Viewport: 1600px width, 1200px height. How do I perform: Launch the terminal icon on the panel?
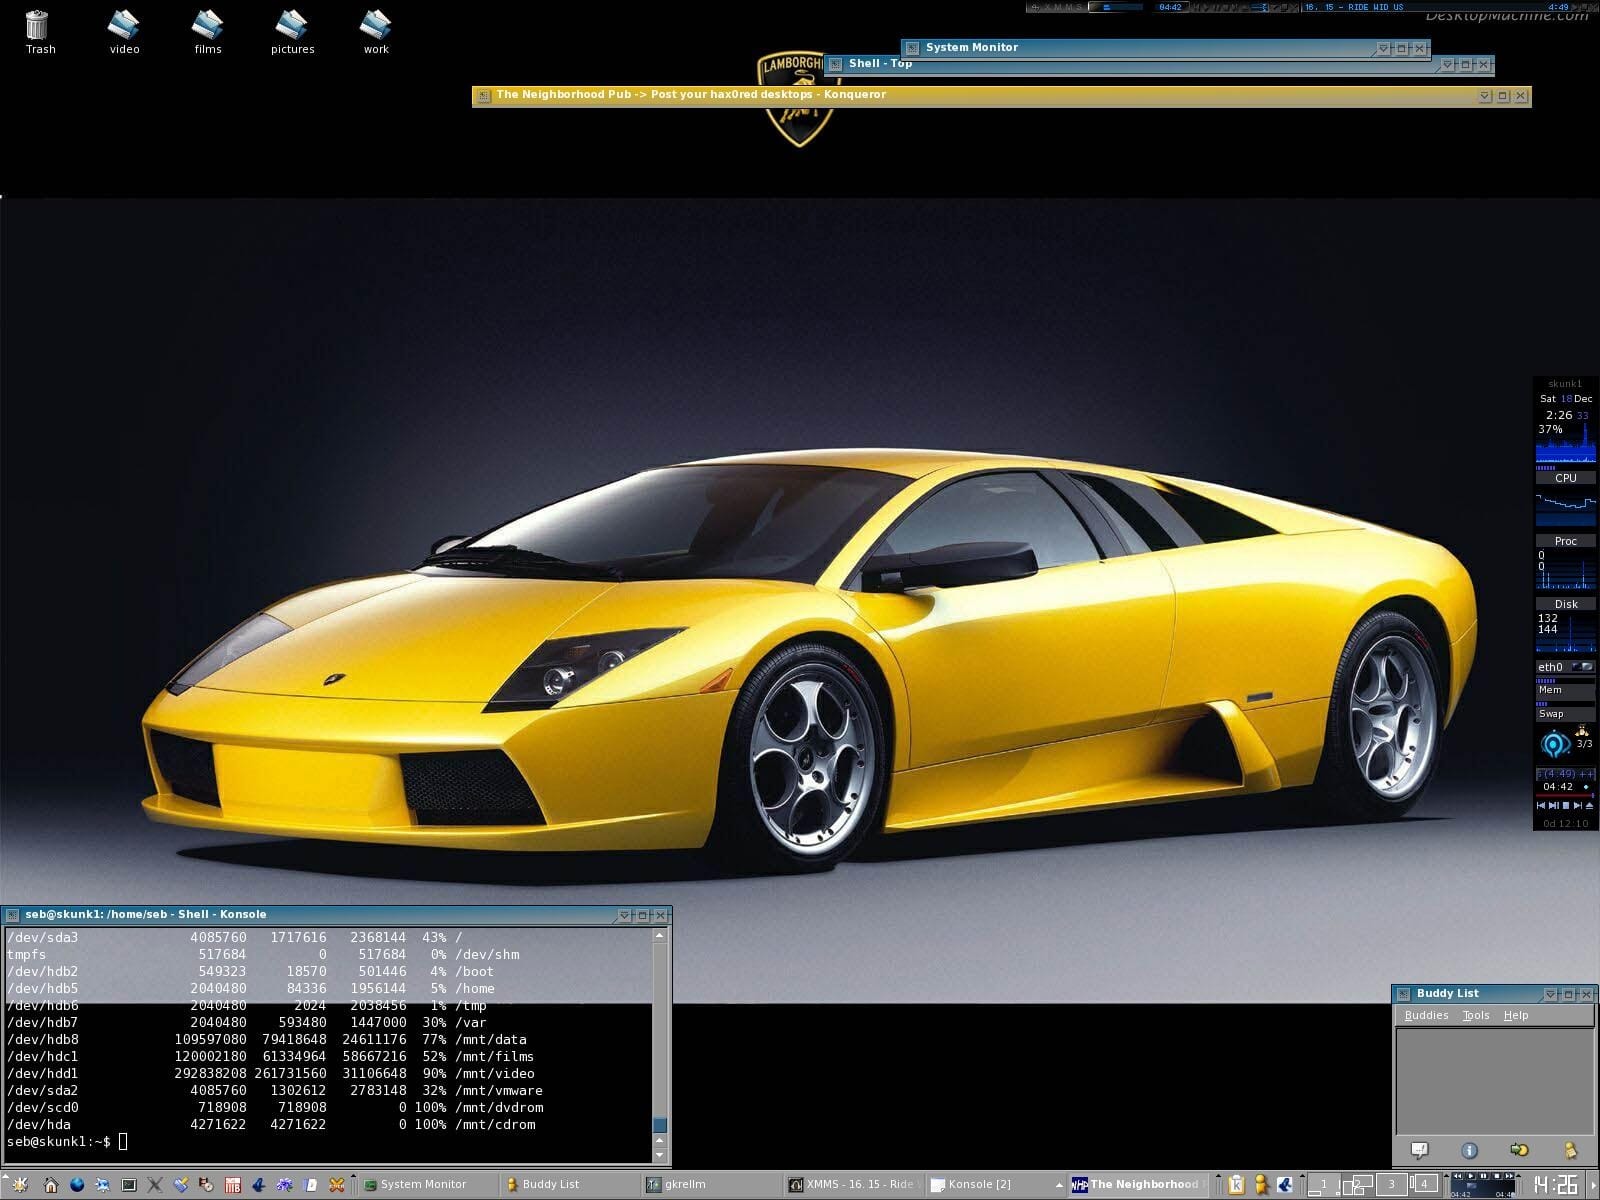(129, 1185)
